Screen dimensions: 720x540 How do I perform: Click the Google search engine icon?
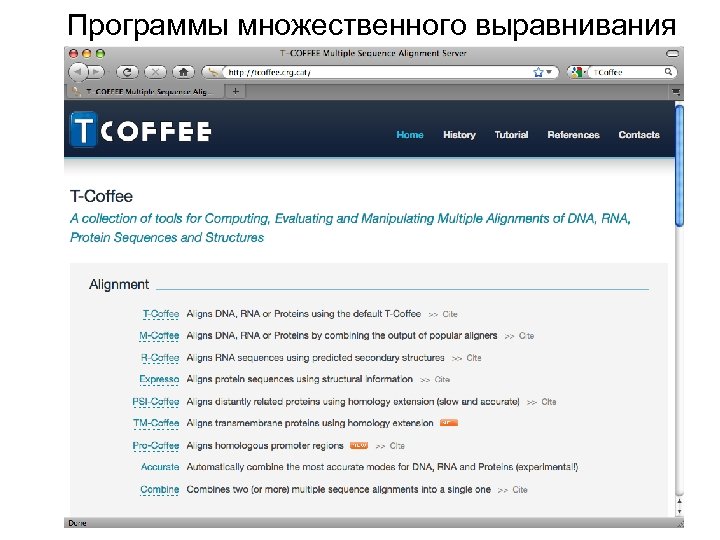point(577,72)
